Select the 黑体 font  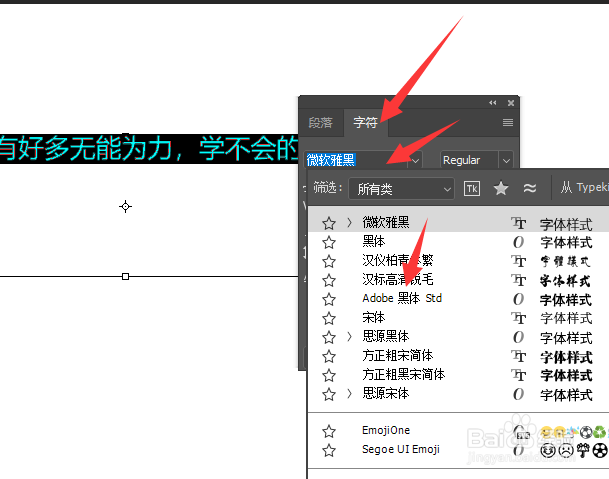point(374,241)
